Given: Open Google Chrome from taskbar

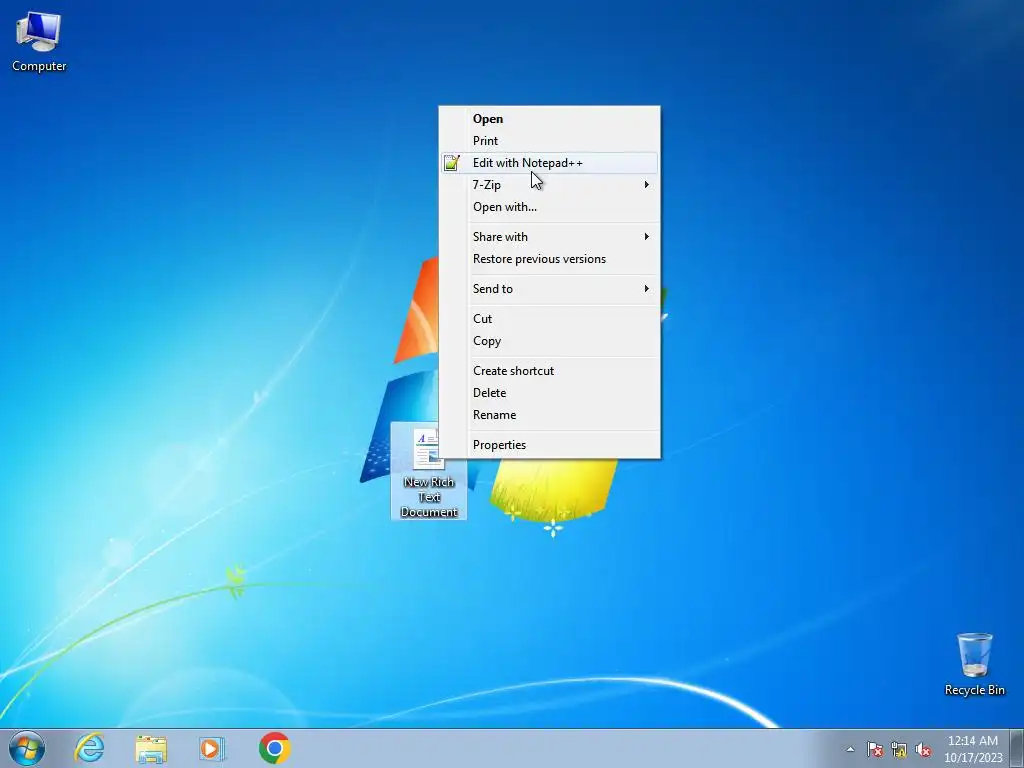Looking at the screenshot, I should [x=274, y=748].
